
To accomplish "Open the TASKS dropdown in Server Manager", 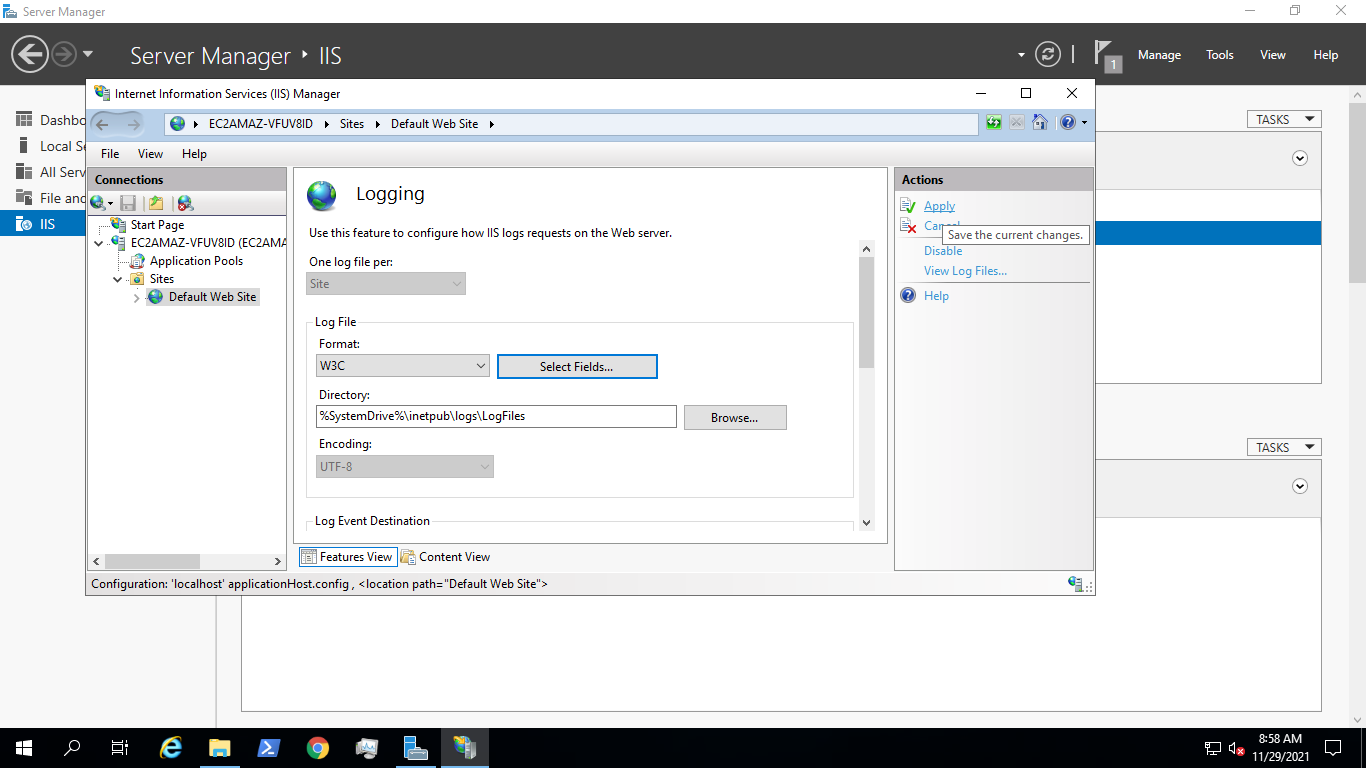I will pos(1283,118).
